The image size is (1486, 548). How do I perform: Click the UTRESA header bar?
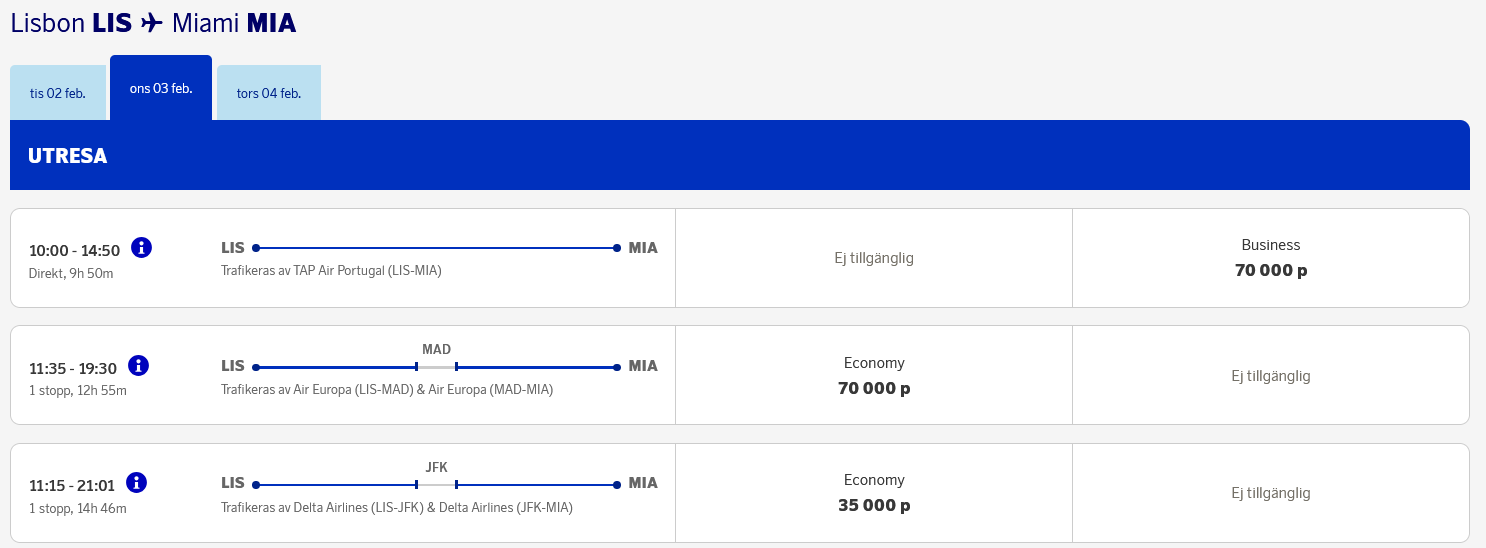[739, 156]
